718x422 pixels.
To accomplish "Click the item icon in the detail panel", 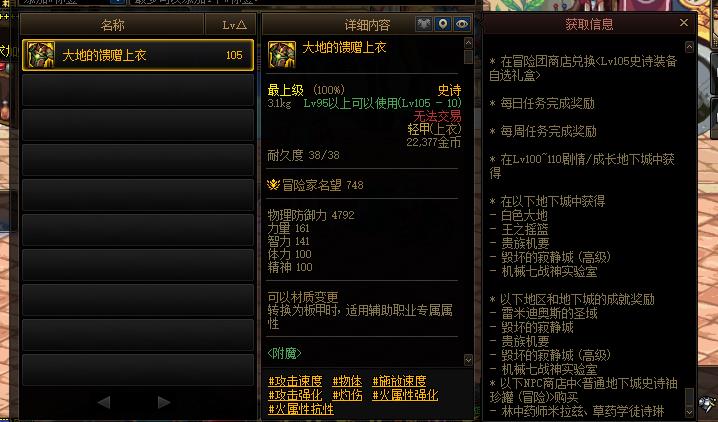I will tap(282, 54).
